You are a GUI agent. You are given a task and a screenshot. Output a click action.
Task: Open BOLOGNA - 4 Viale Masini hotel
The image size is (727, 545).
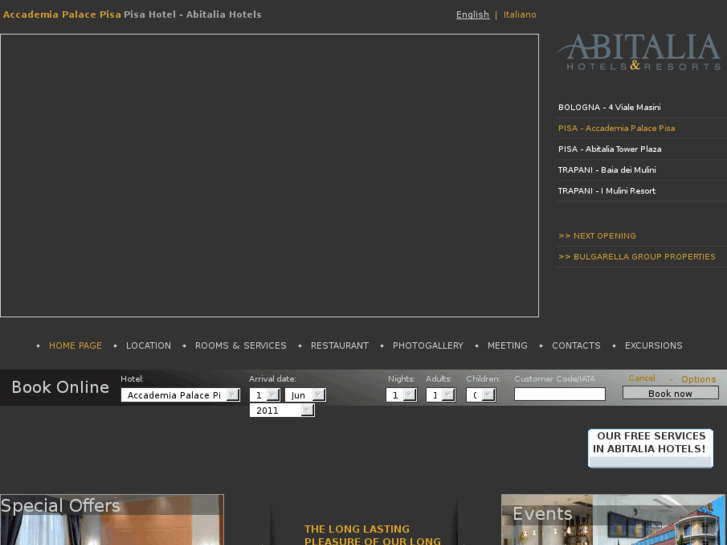609,107
